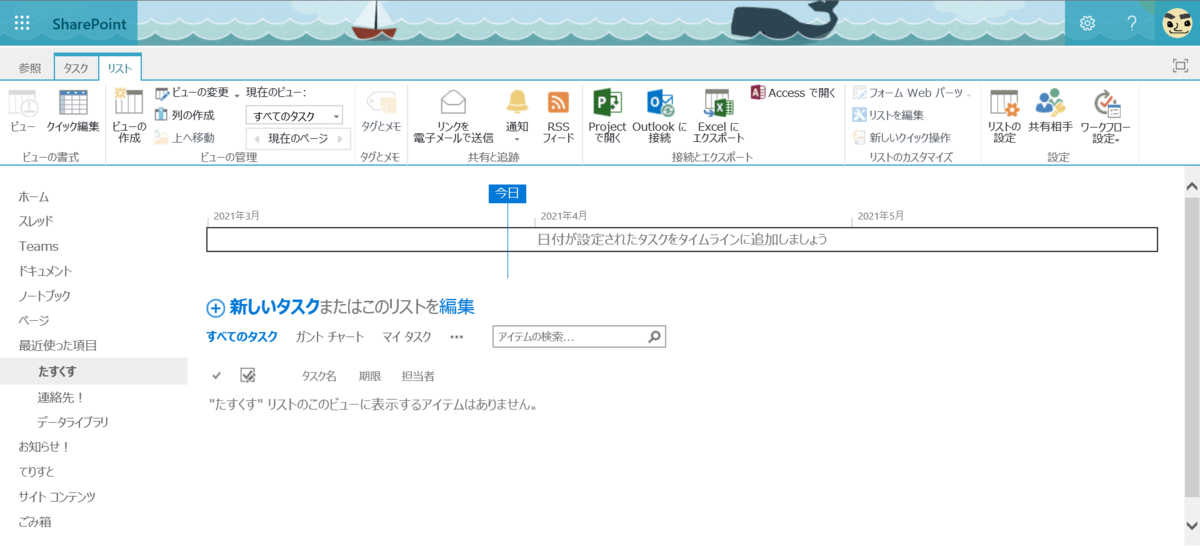1200x546 pixels.
Task: Click the 新しいタスク link
Action: (275, 307)
